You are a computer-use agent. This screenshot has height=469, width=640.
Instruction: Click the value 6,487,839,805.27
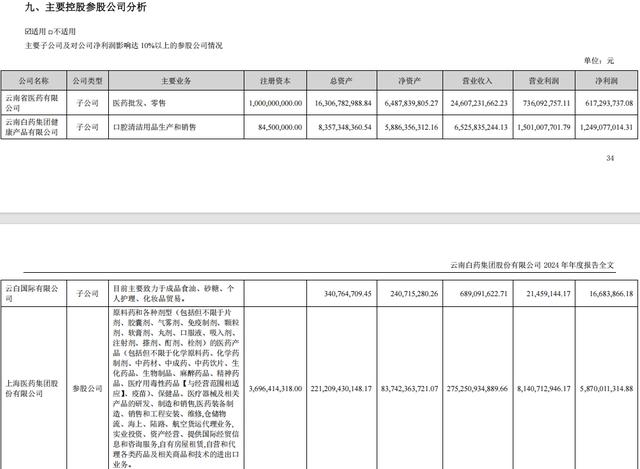(411, 103)
